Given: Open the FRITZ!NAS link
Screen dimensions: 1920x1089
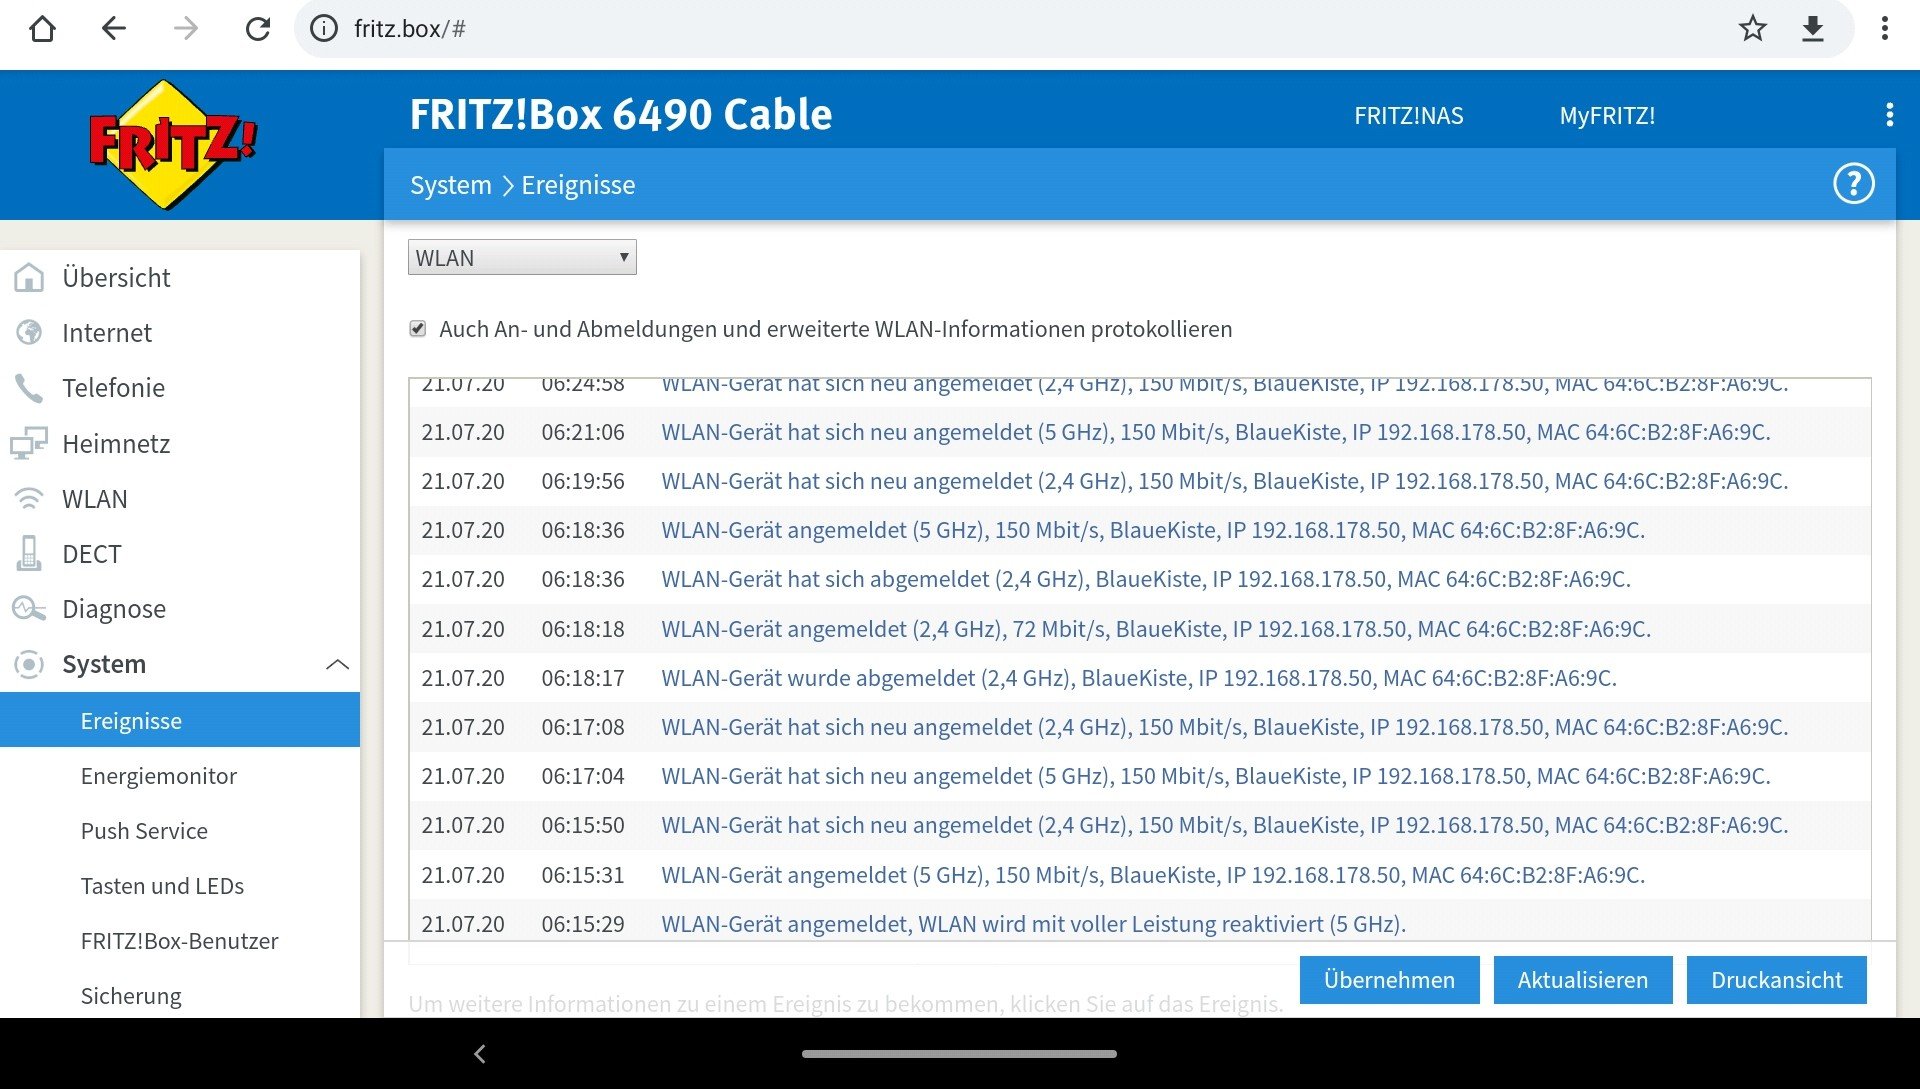Looking at the screenshot, I should click(1408, 115).
